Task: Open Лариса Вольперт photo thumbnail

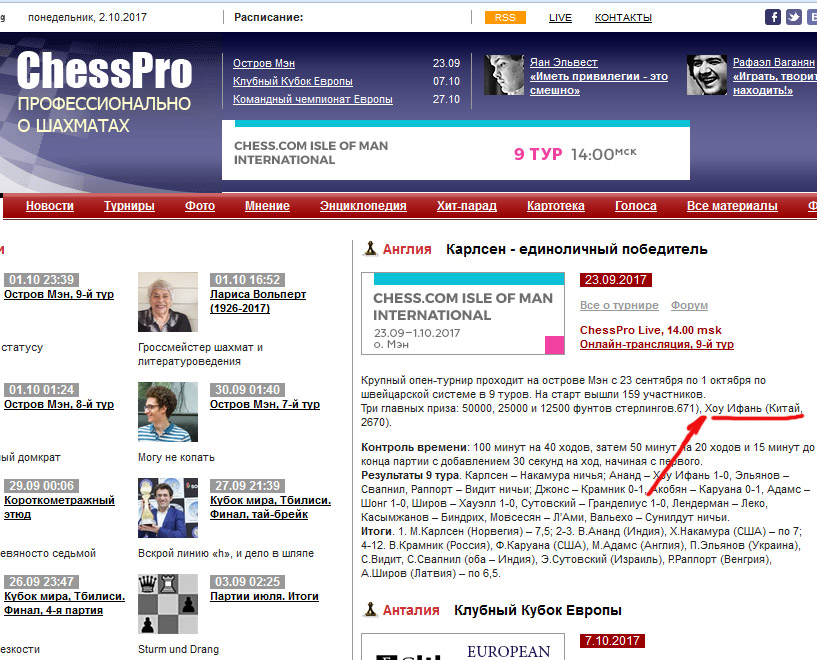Action: (168, 302)
